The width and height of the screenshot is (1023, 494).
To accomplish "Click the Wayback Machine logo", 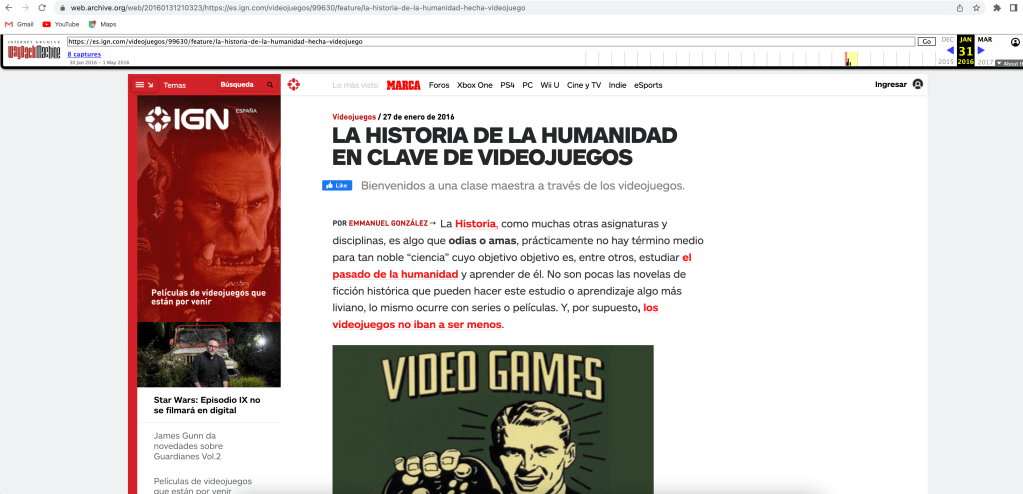I will (33, 52).
